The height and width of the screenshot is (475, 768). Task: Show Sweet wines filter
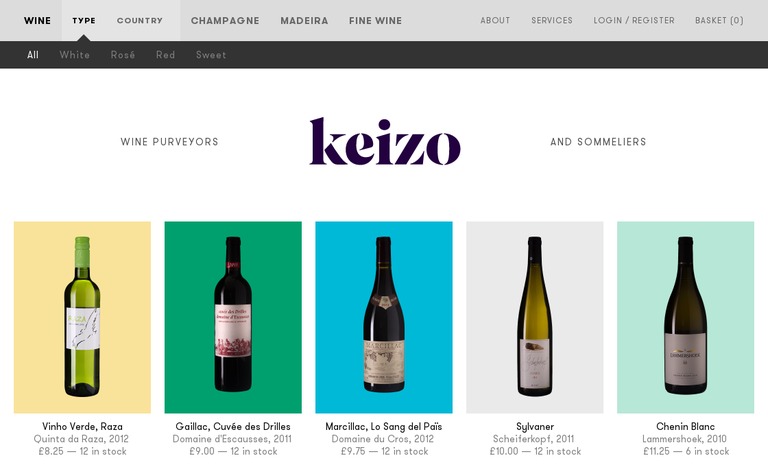pos(211,55)
